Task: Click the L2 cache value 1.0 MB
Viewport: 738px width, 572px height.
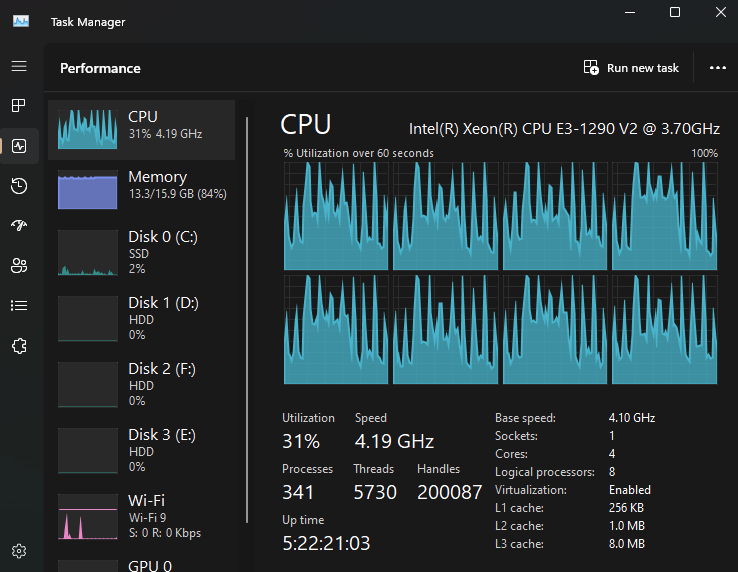Action: (x=626, y=525)
